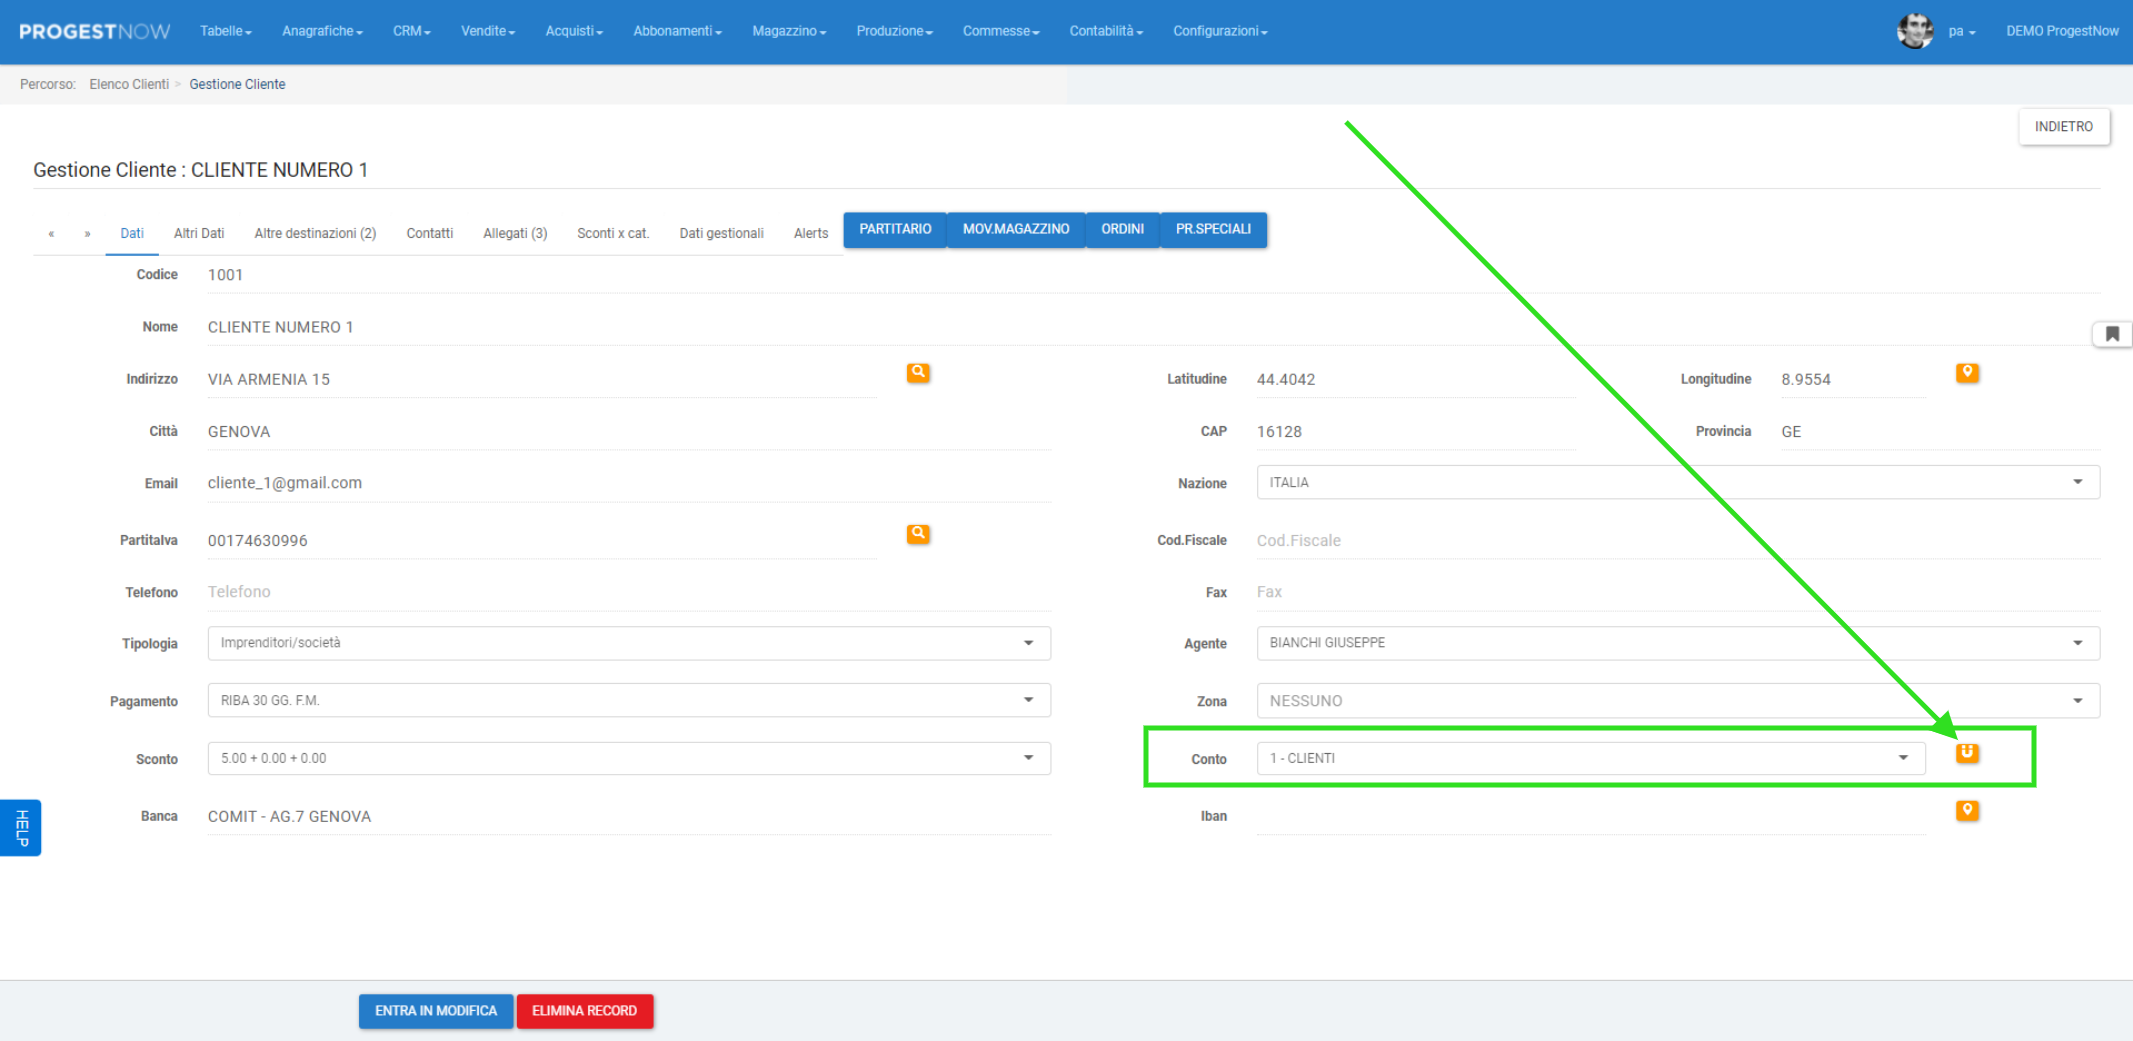The width and height of the screenshot is (2133, 1041).
Task: Open the bookmark icon on right edge
Action: coord(2111,334)
